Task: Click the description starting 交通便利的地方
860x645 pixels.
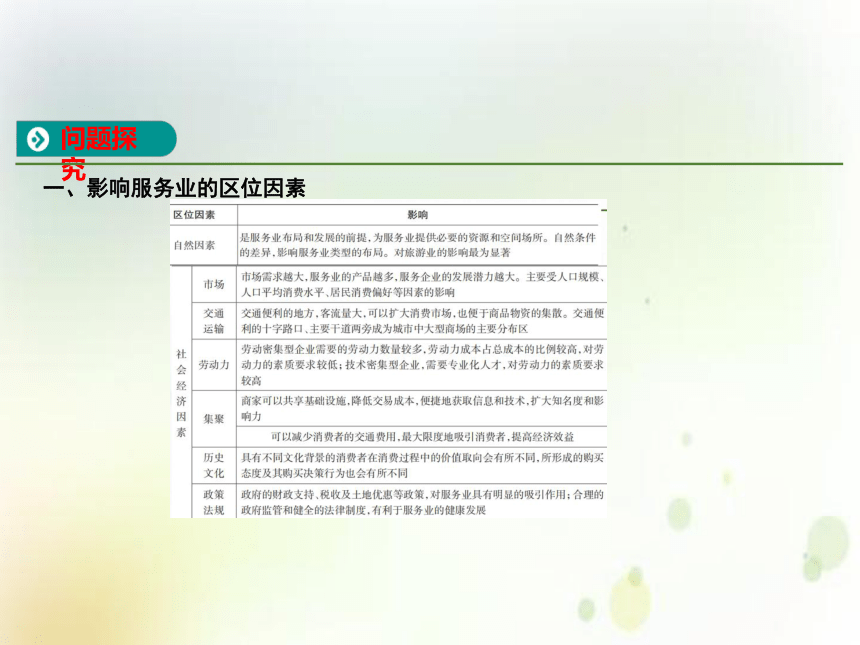Action: pyautogui.click(x=422, y=321)
